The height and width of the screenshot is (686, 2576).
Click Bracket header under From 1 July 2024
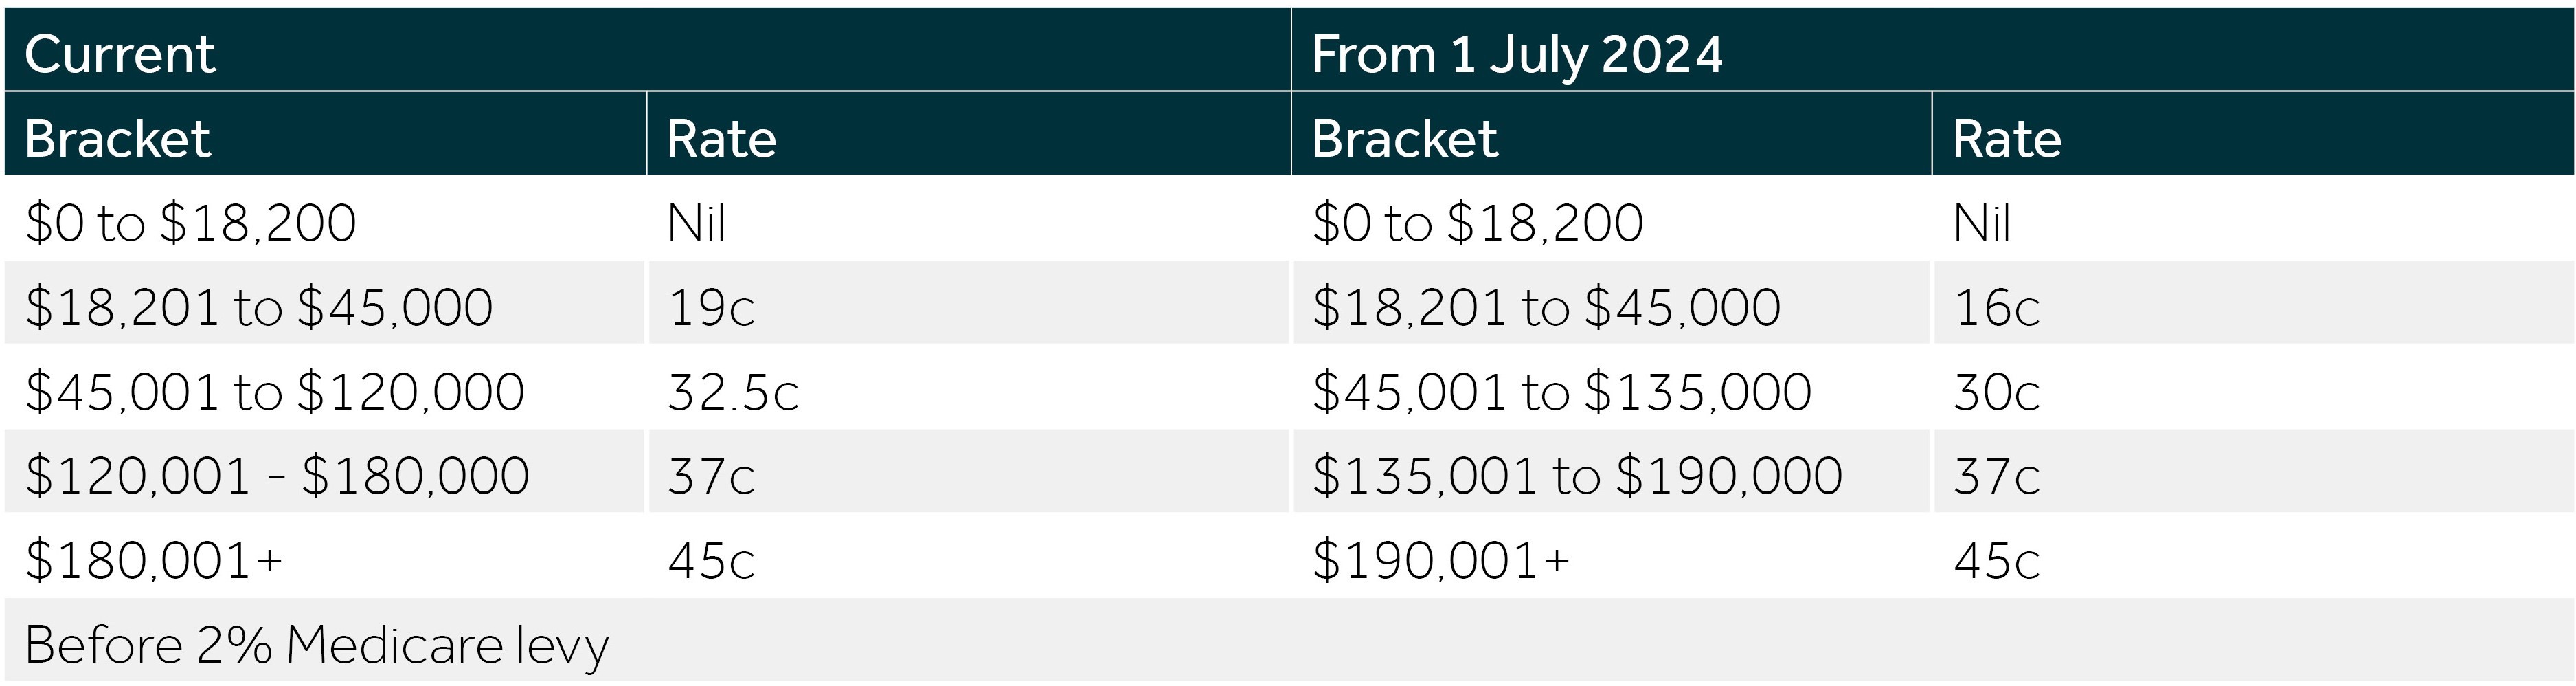(x=1611, y=134)
